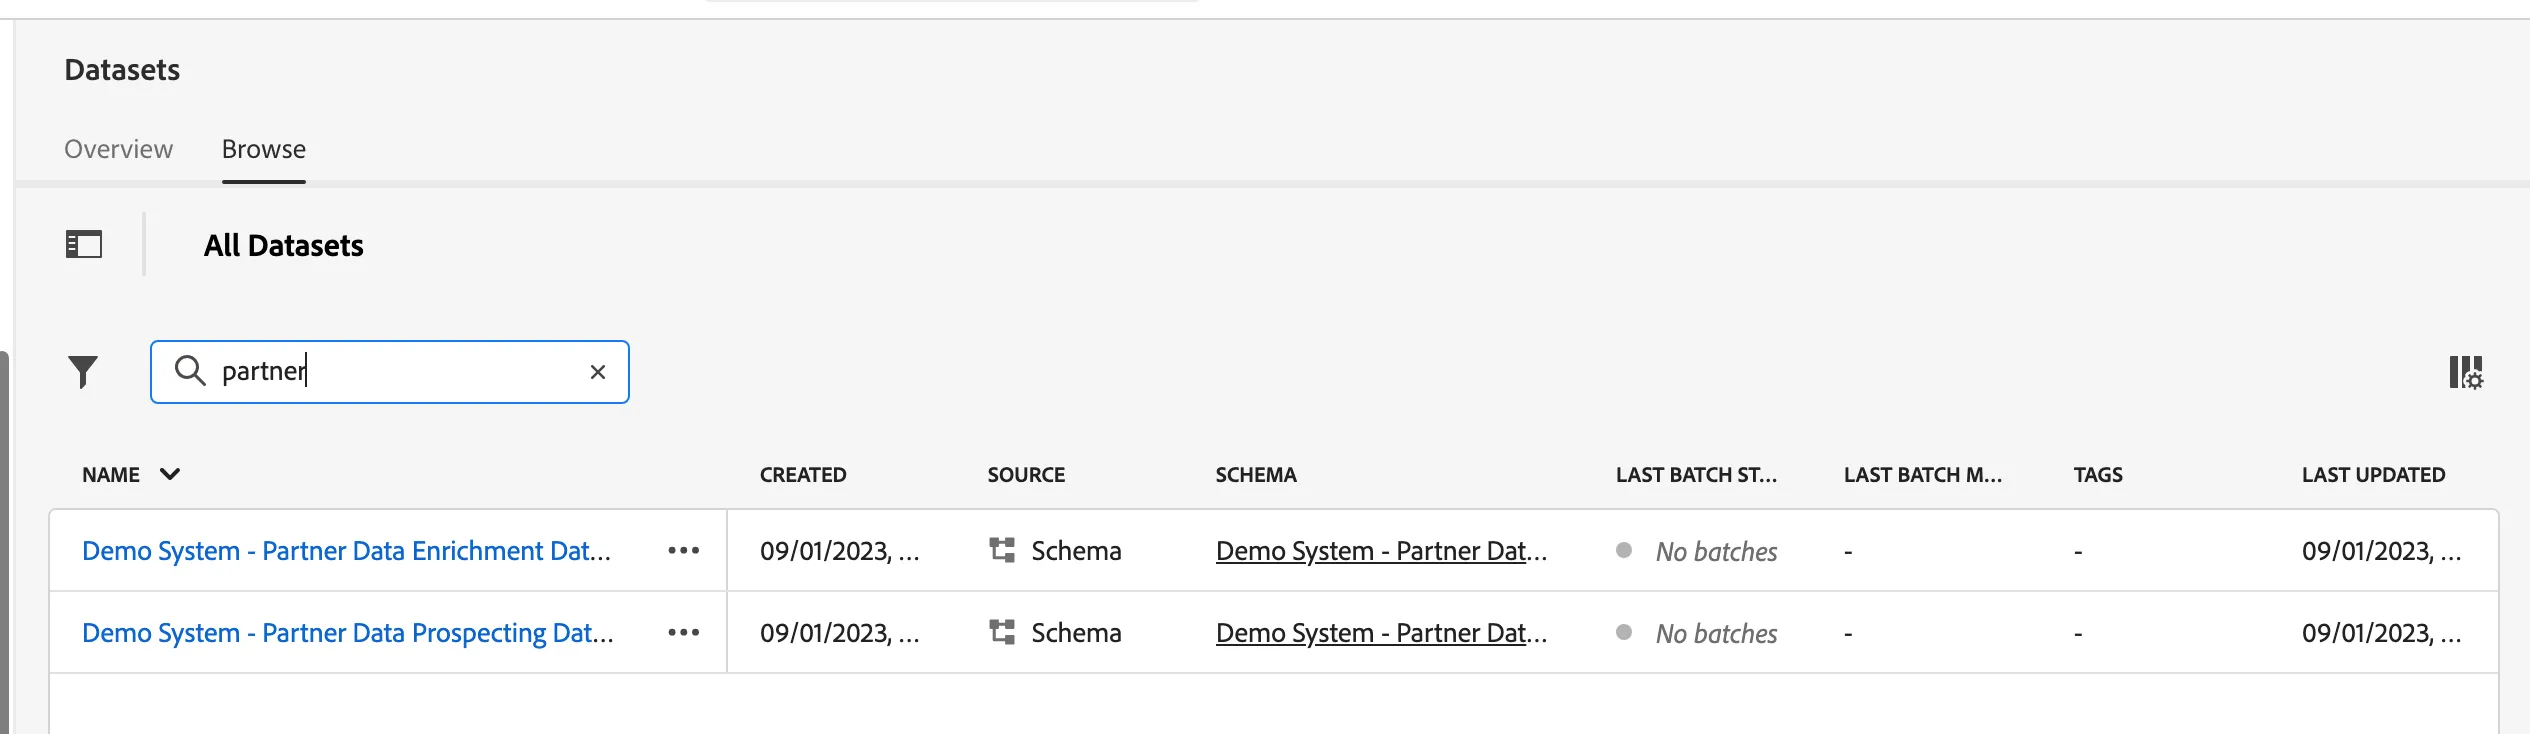This screenshot has height=734, width=2530.
Task: Click the CREATED column header
Action: point(803,475)
